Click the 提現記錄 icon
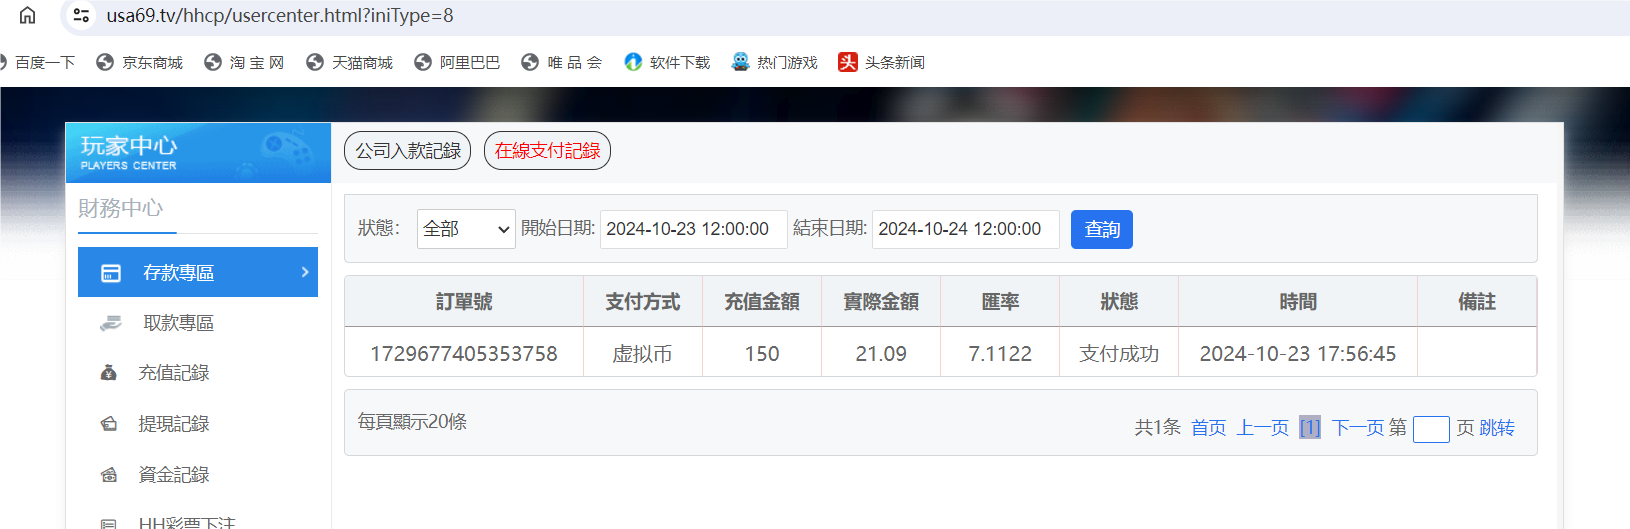Viewport: 1630px width, 529px height. pos(109,424)
